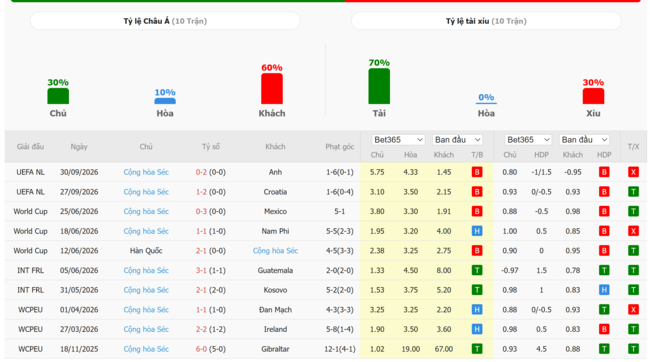
Task: Click the blue Hòa 10% bar
Action: coord(165,101)
